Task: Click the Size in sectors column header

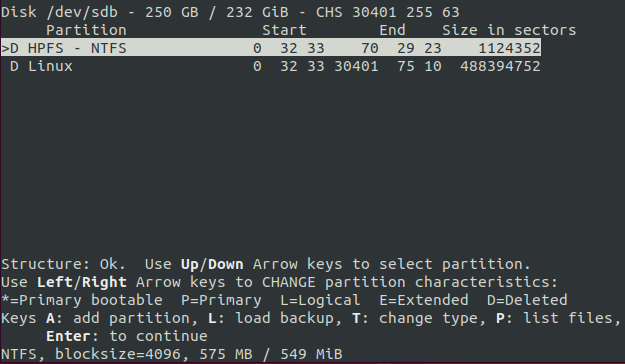Action: pos(509,30)
